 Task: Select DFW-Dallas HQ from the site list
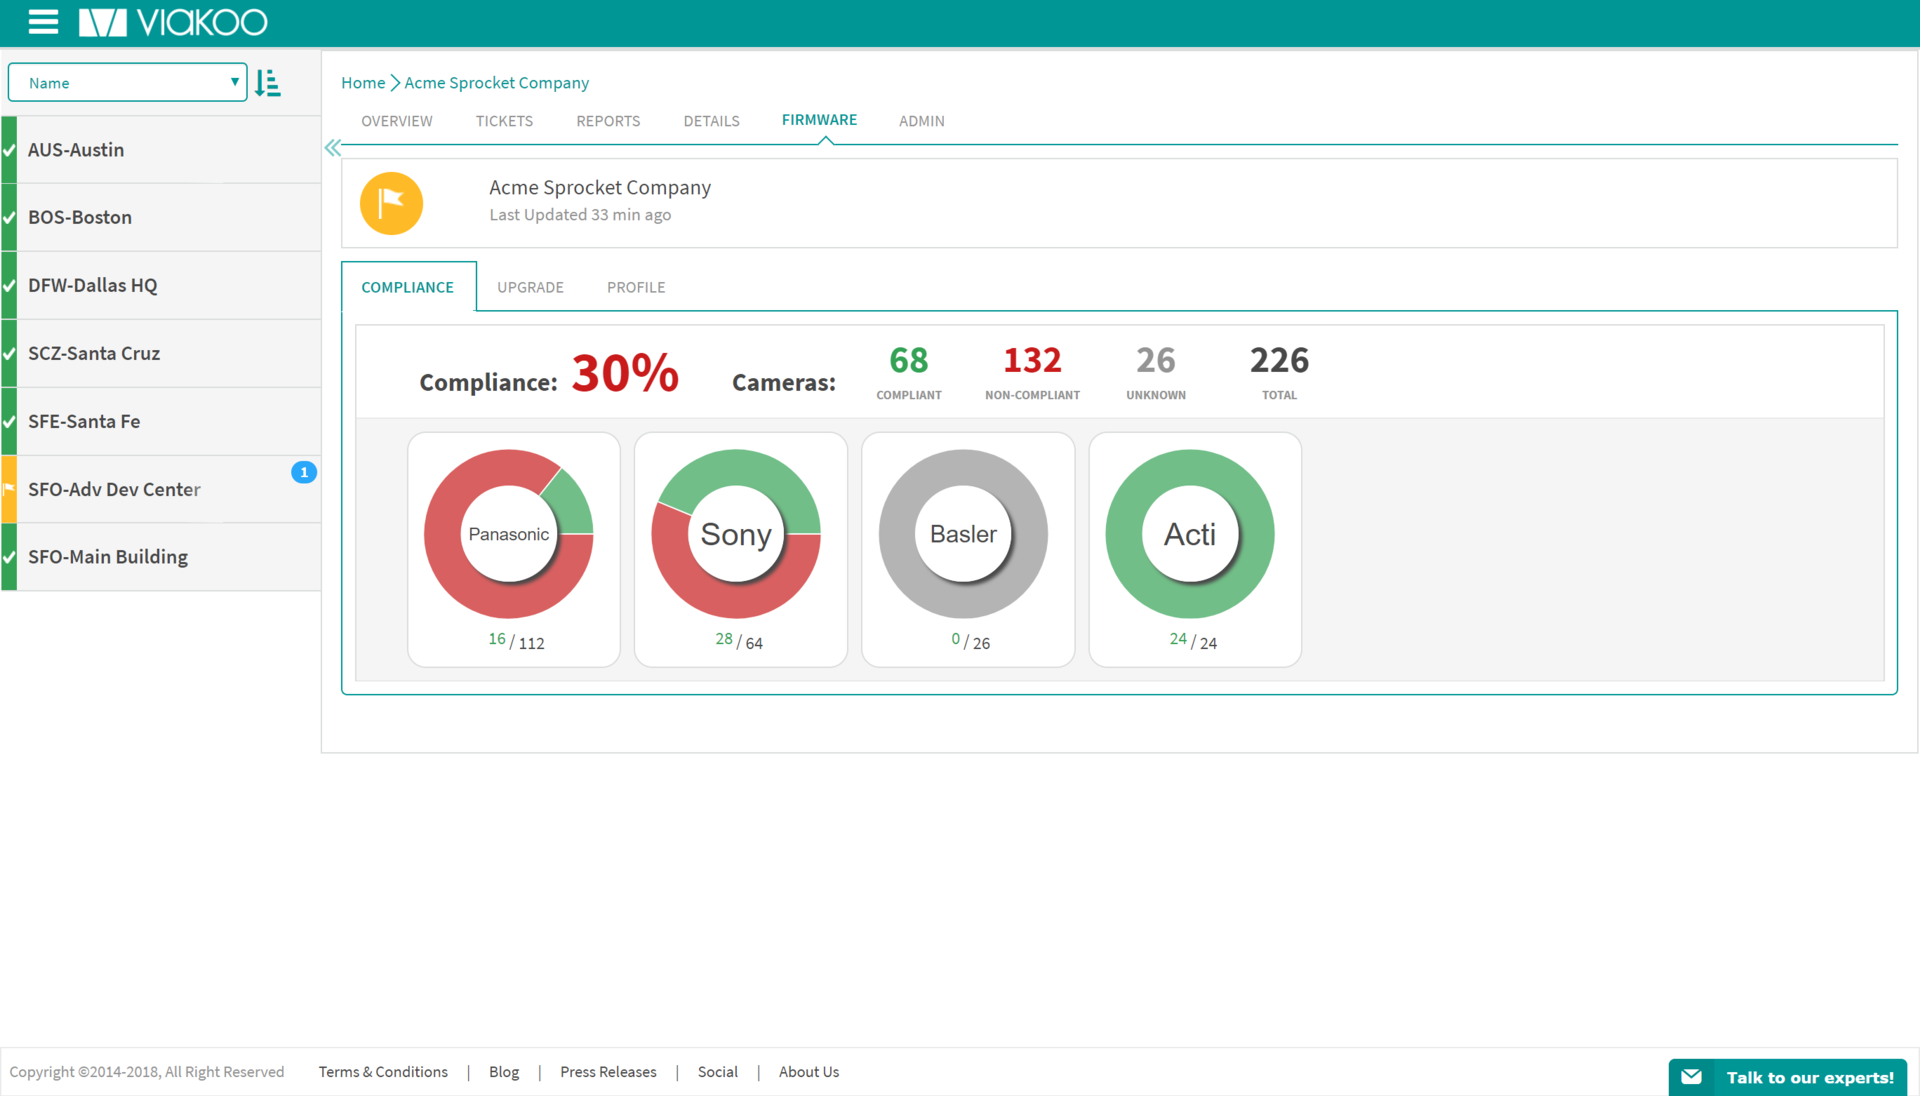point(92,285)
